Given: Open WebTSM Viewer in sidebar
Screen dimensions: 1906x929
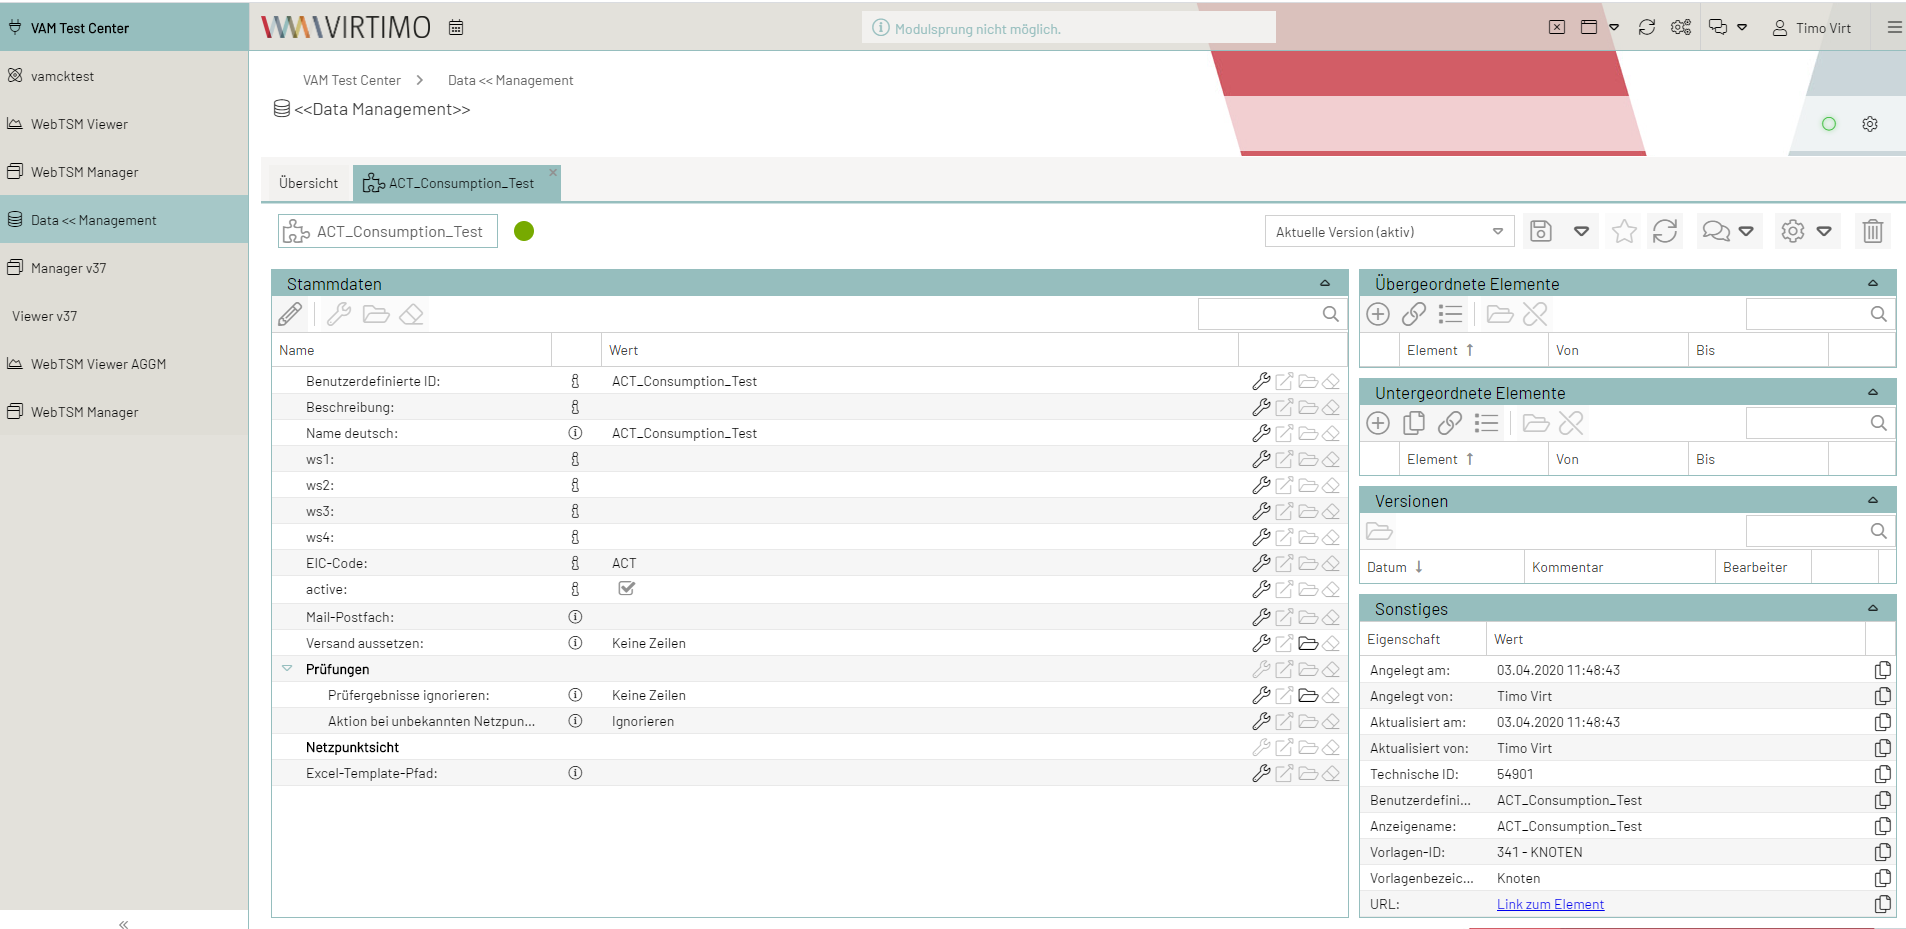Looking at the screenshot, I should tap(124, 124).
